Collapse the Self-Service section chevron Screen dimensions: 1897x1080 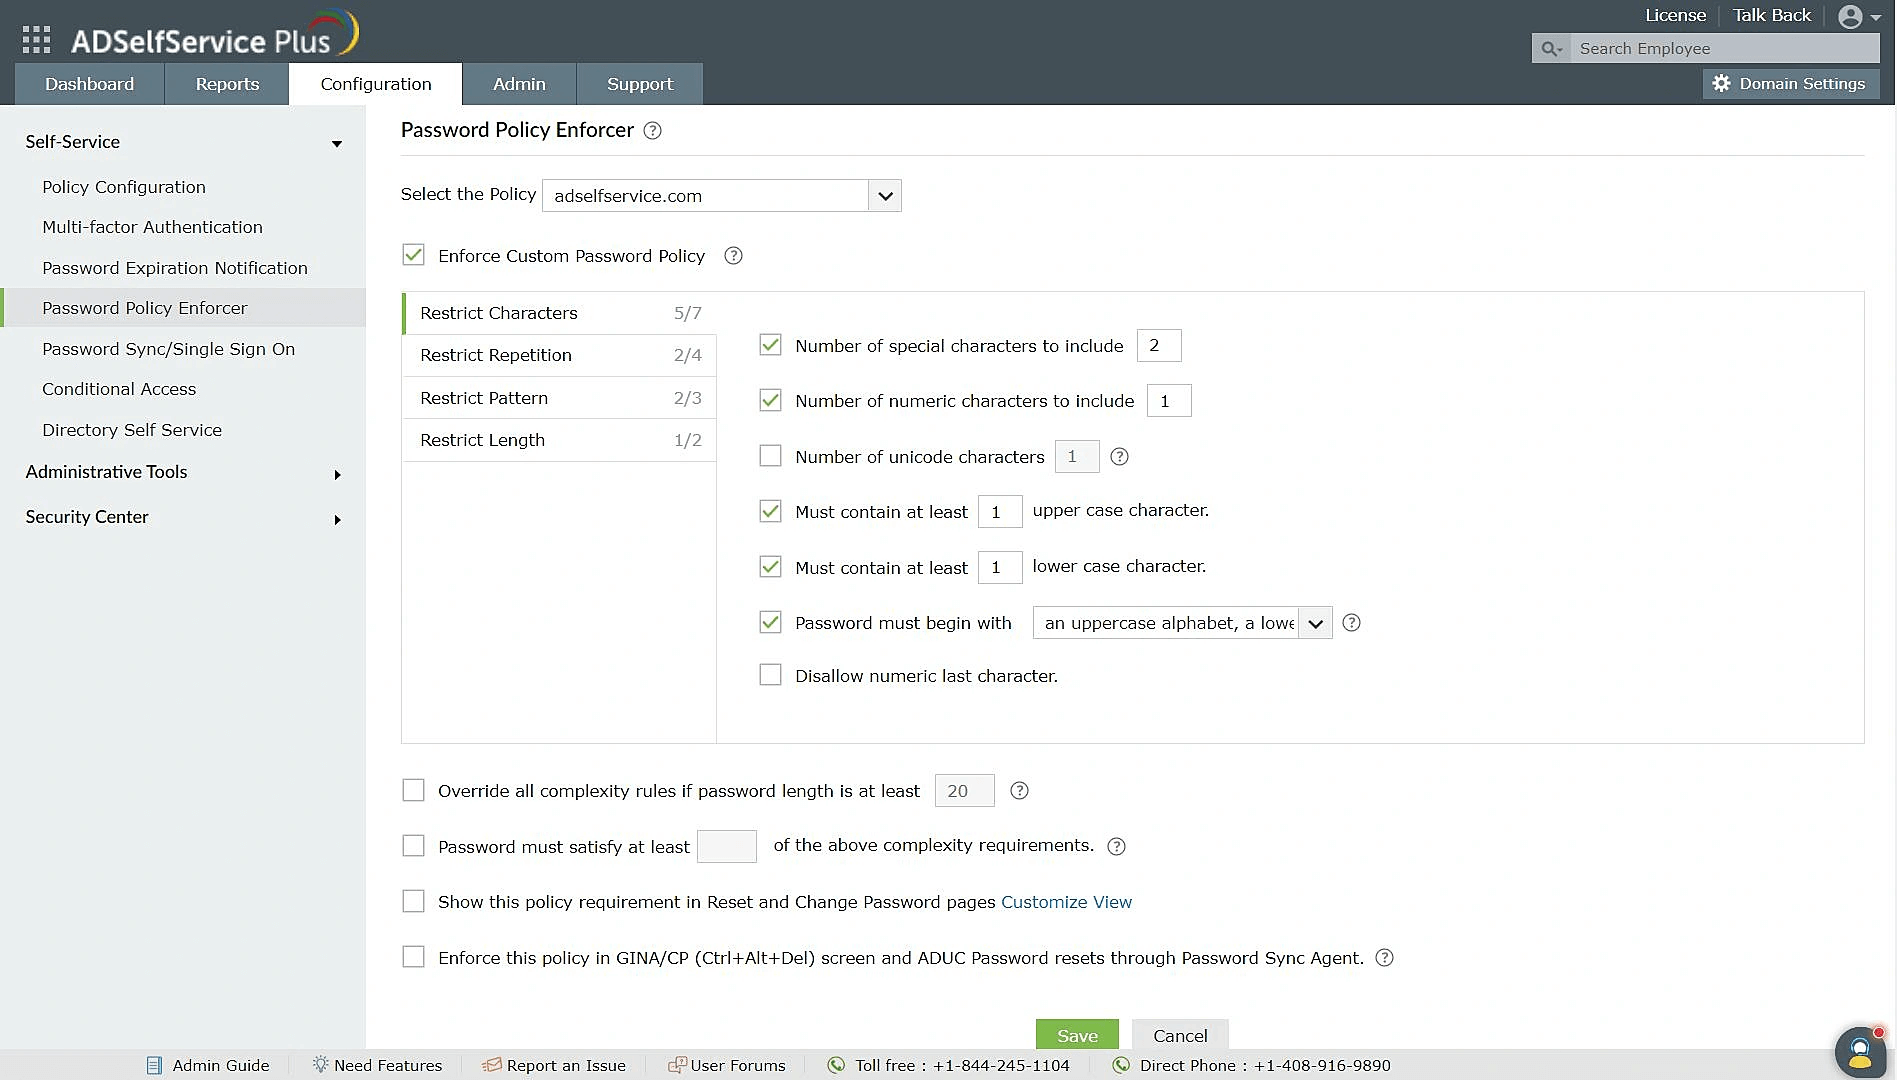(x=337, y=143)
